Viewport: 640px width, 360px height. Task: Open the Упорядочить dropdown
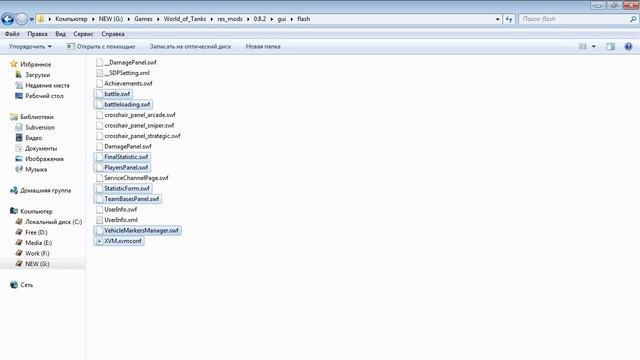[30, 47]
